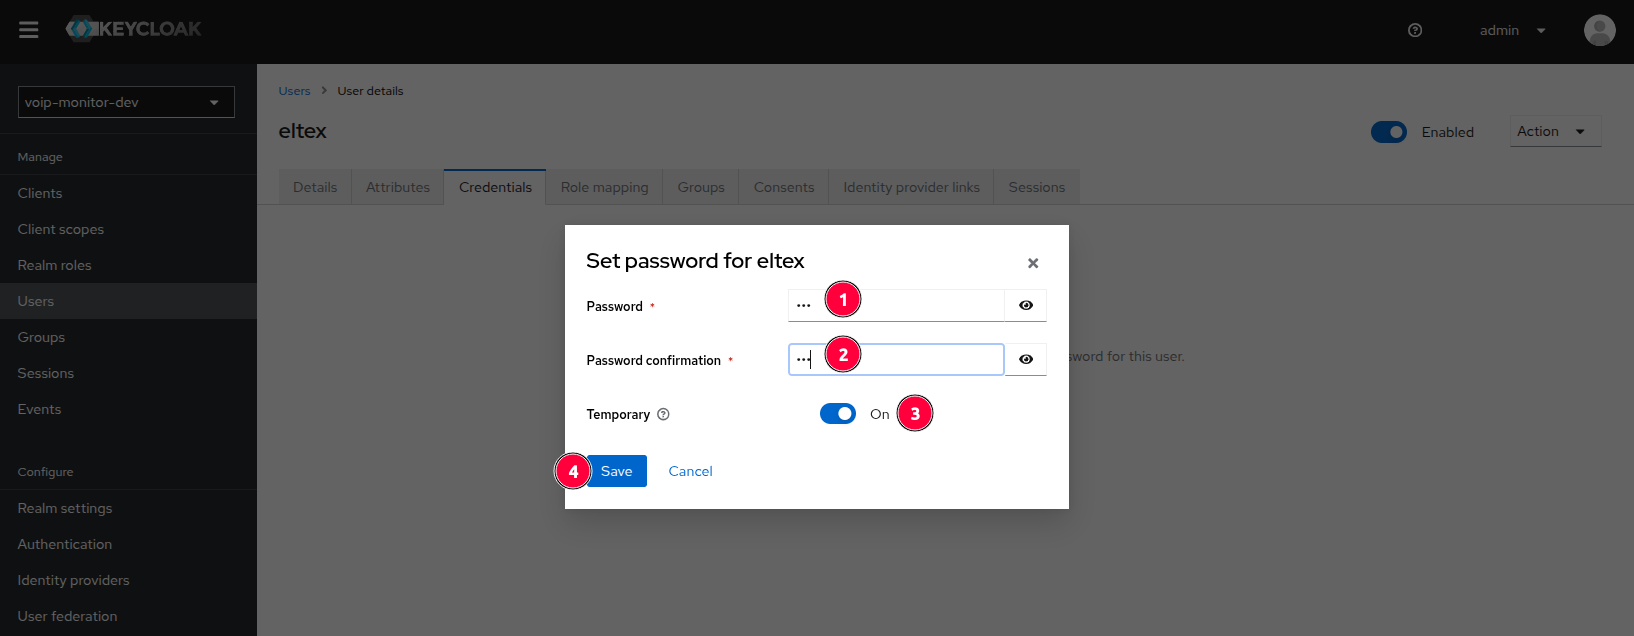
Task: Open the help question mark icon
Action: point(1415,30)
